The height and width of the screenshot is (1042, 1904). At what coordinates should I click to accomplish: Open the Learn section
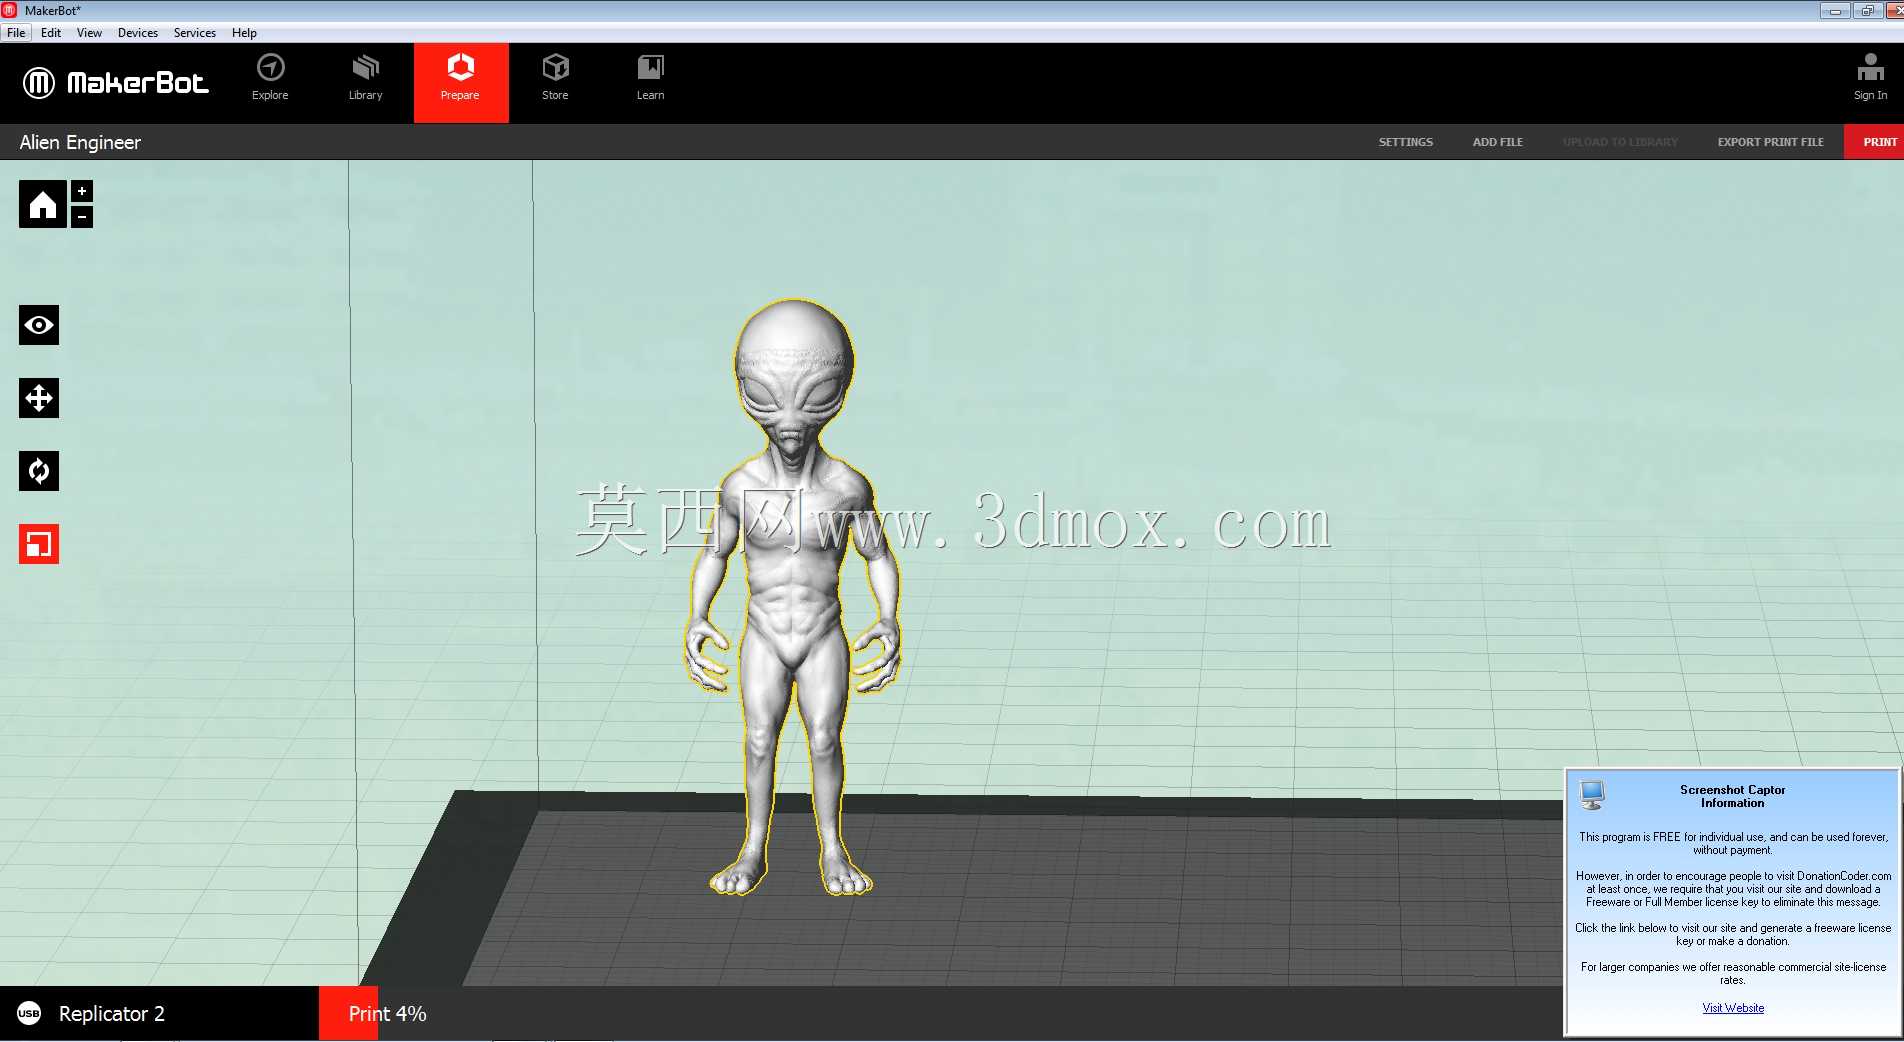point(650,78)
